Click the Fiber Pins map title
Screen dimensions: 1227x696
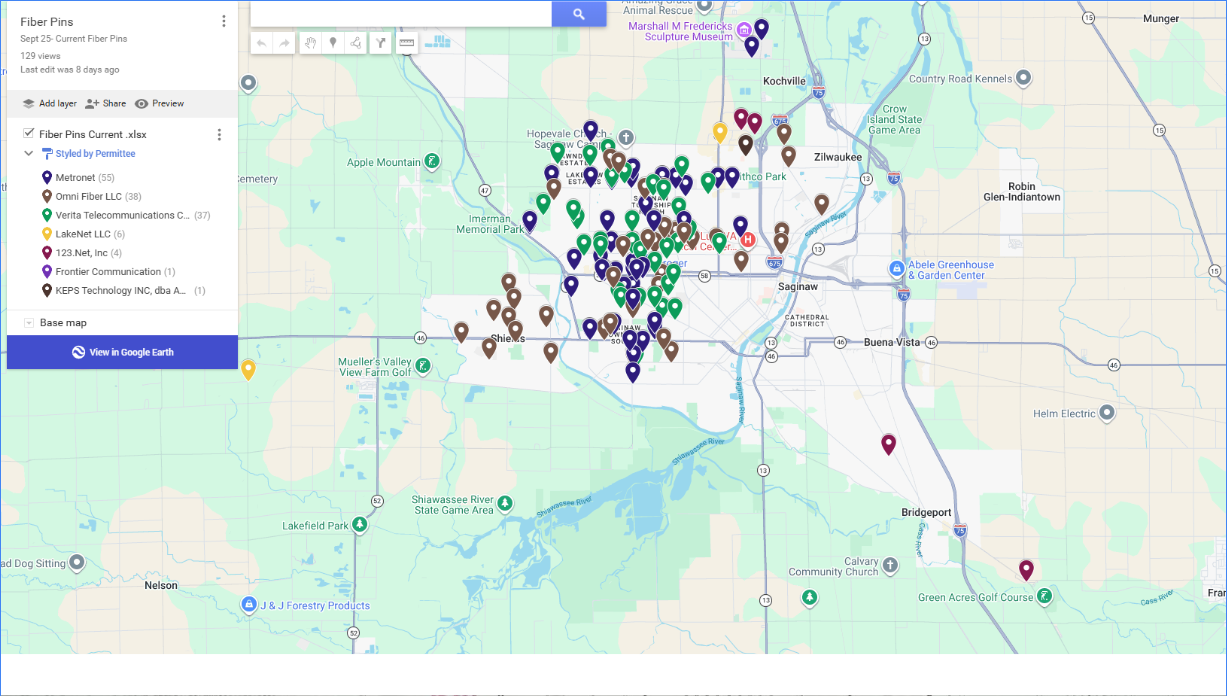[x=47, y=21]
